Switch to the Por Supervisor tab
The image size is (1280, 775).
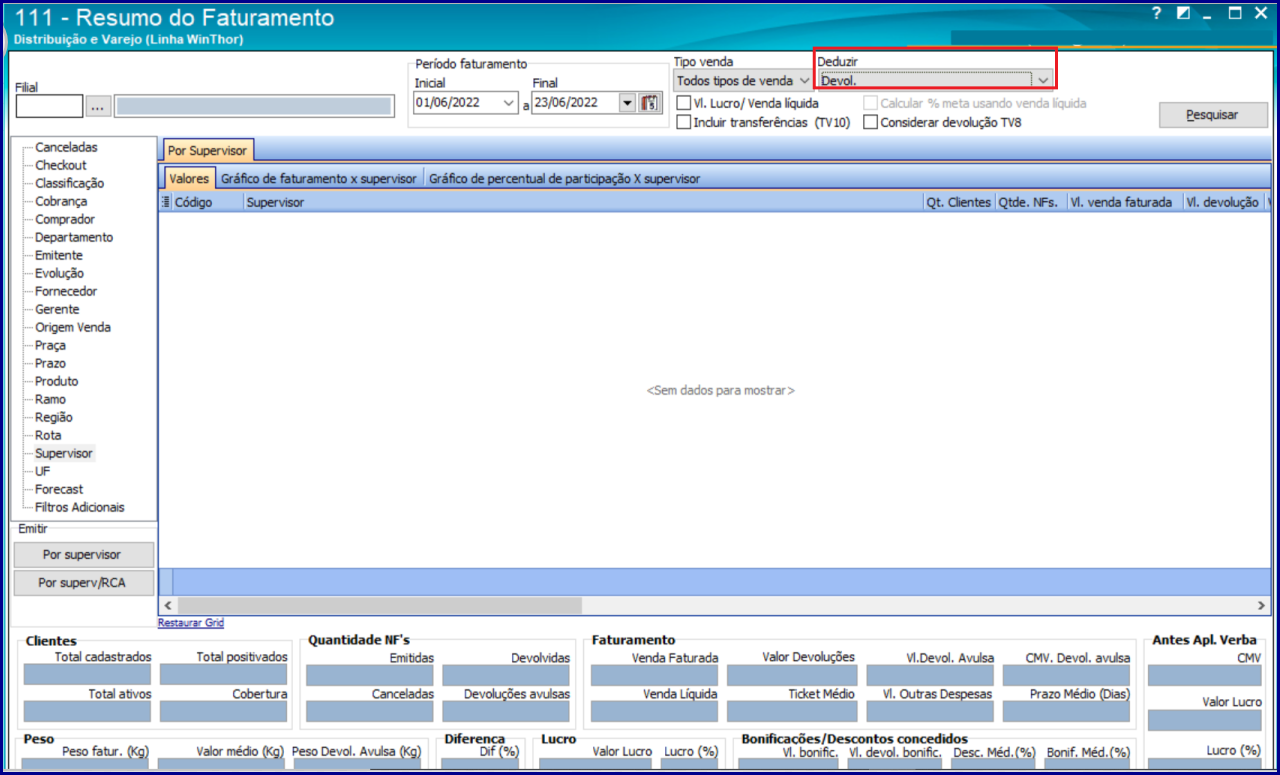pos(208,151)
